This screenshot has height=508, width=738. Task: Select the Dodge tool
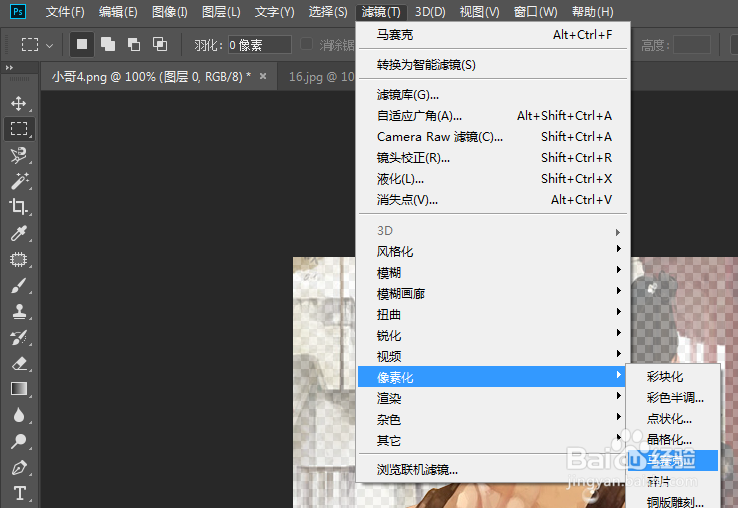[19, 441]
